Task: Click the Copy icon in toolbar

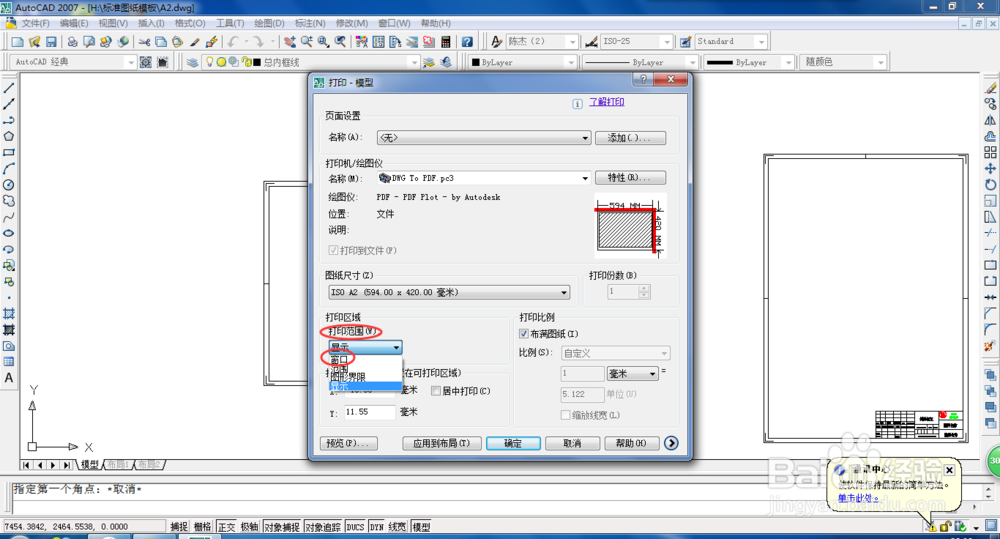Action: (x=161, y=41)
